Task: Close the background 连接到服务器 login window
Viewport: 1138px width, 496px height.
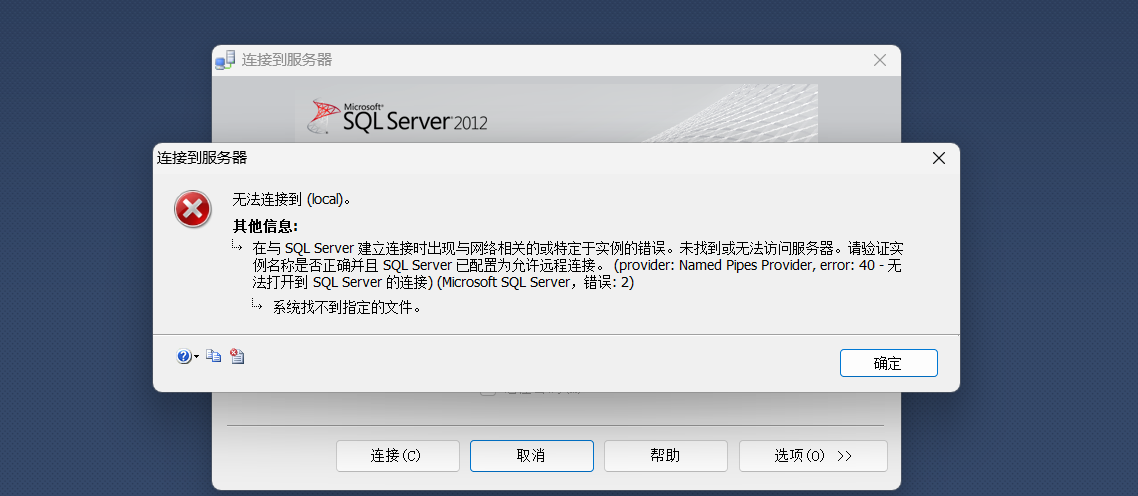Action: [x=880, y=60]
